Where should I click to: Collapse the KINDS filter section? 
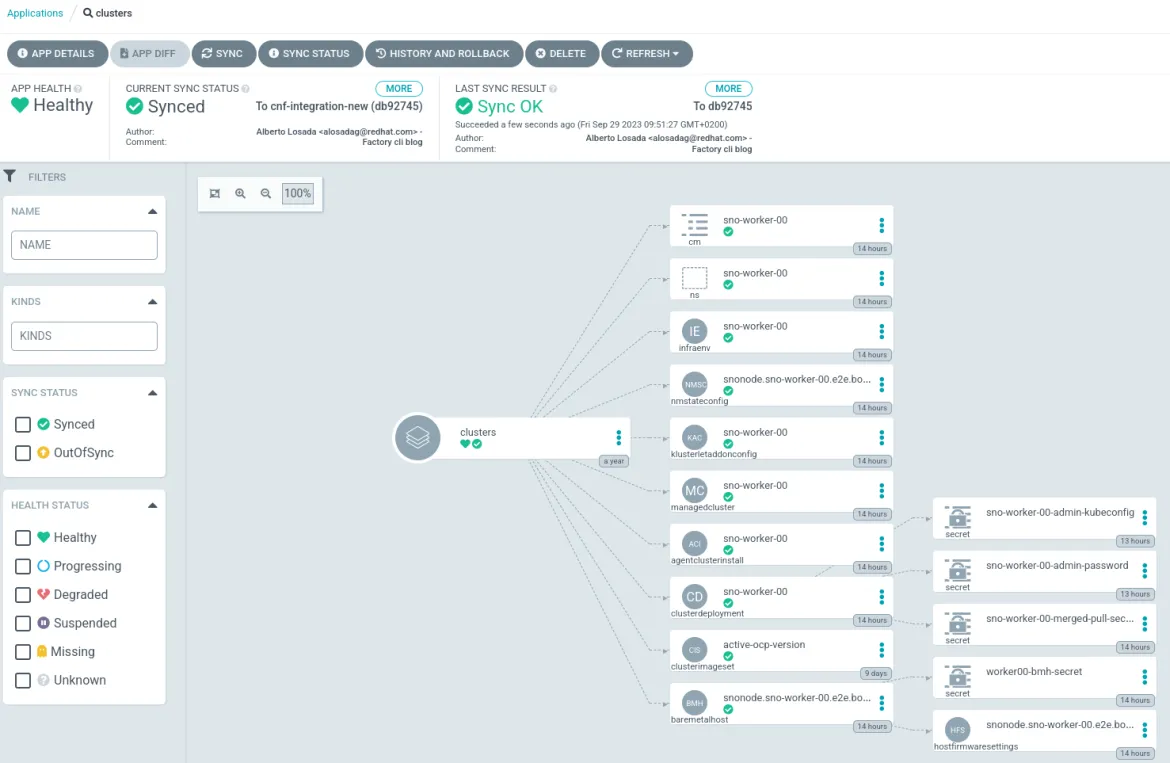pyautogui.click(x=152, y=301)
